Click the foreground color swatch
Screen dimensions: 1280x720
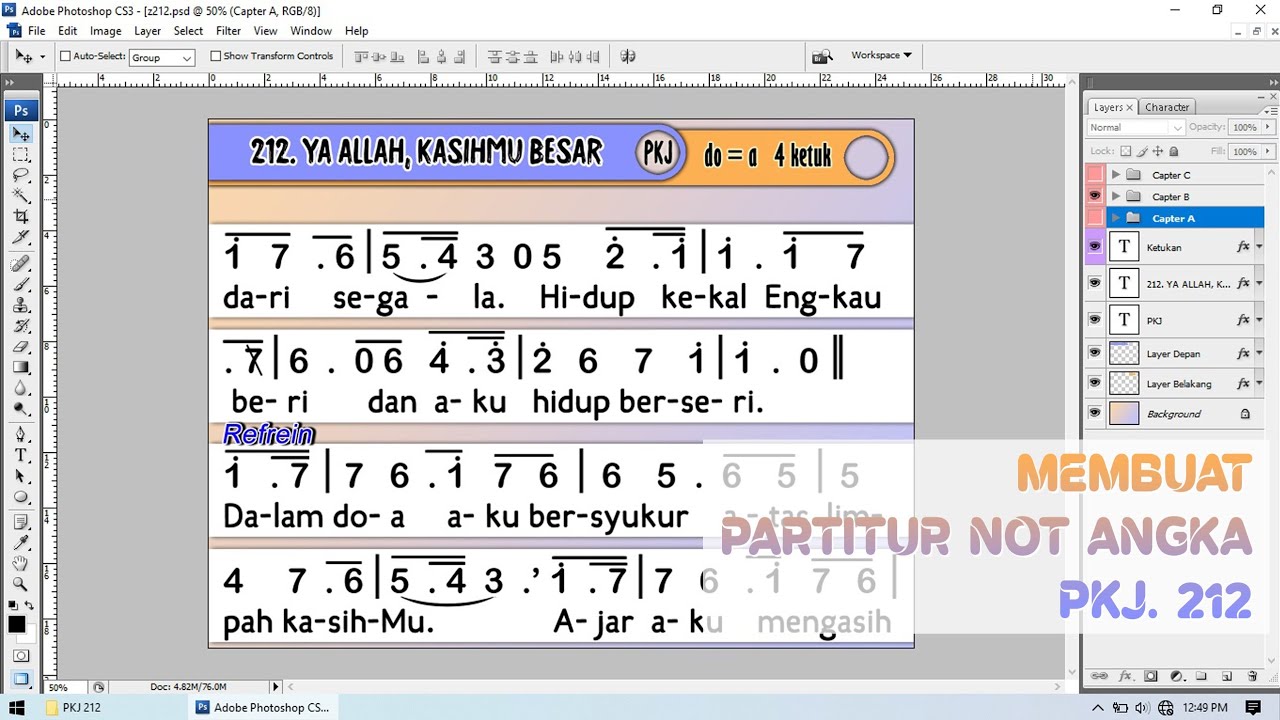coord(17,623)
